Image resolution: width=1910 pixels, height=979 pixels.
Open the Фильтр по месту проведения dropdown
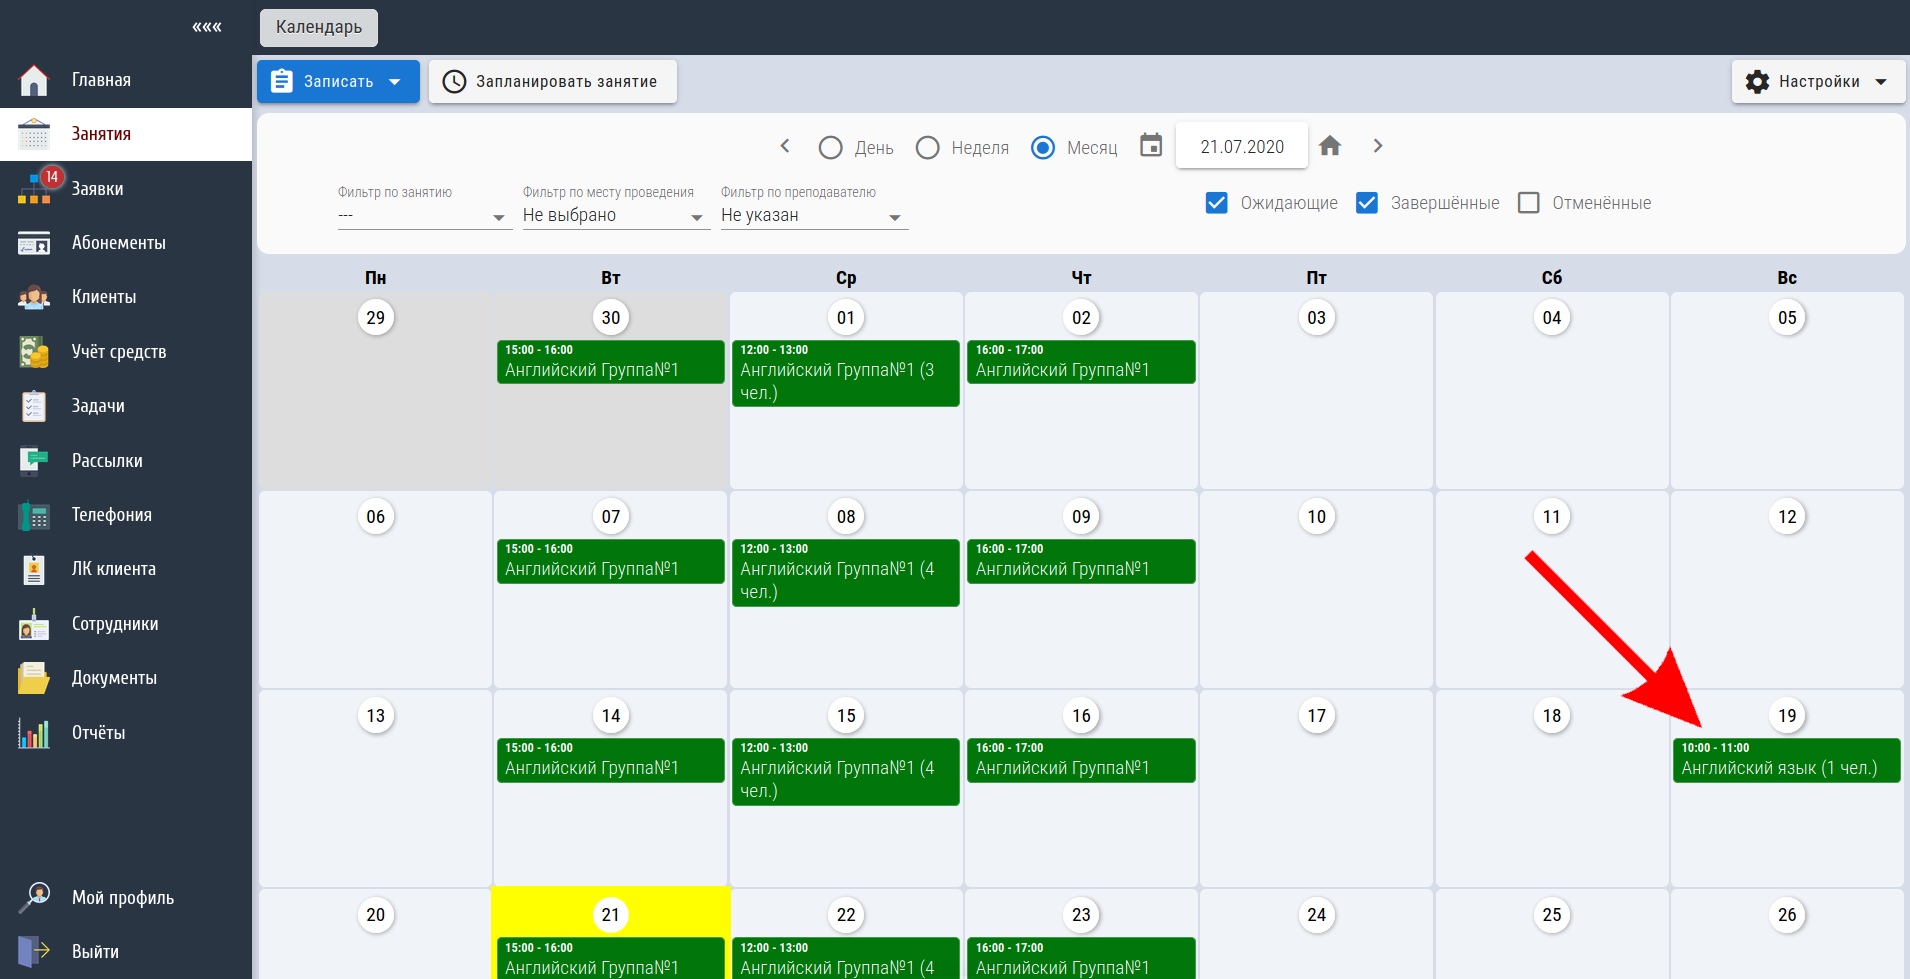click(616, 216)
